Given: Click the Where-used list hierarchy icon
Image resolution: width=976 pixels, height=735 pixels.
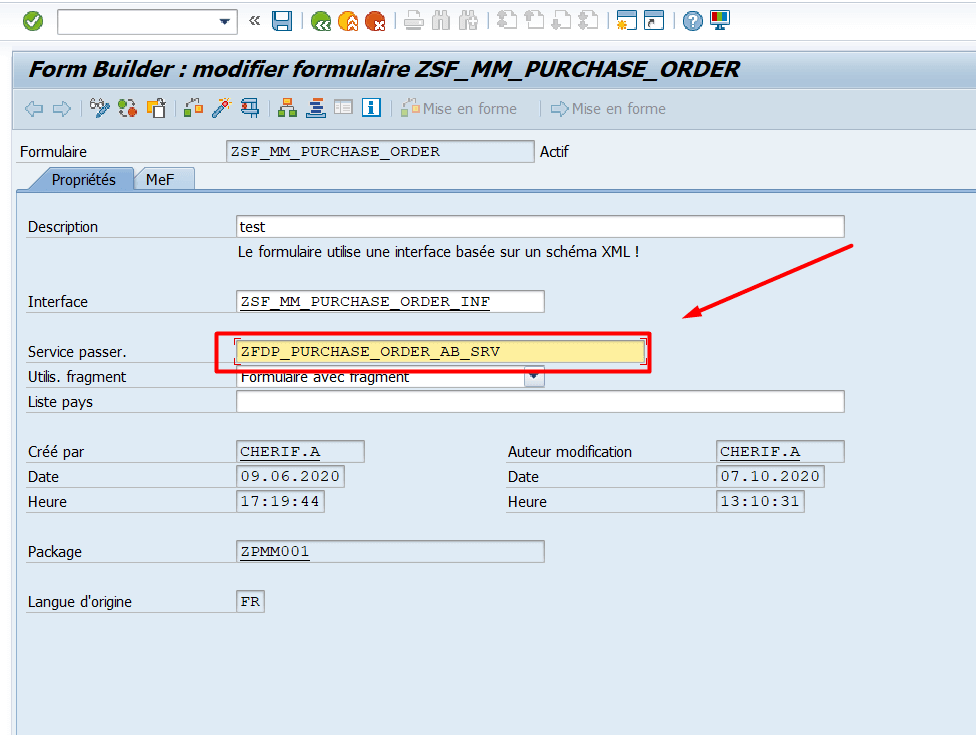Looking at the screenshot, I should click(287, 108).
